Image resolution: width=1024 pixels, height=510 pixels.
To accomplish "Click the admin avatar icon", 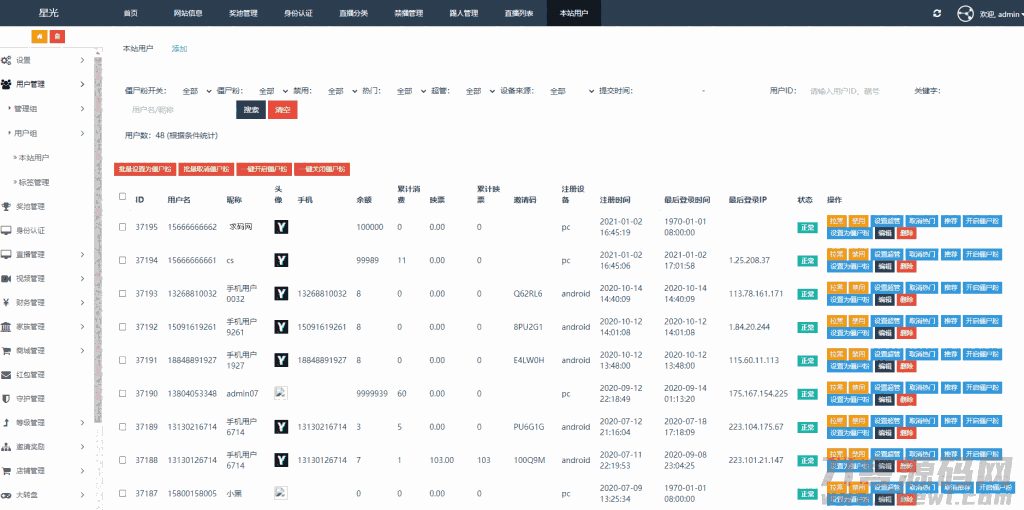I will tap(965, 13).
